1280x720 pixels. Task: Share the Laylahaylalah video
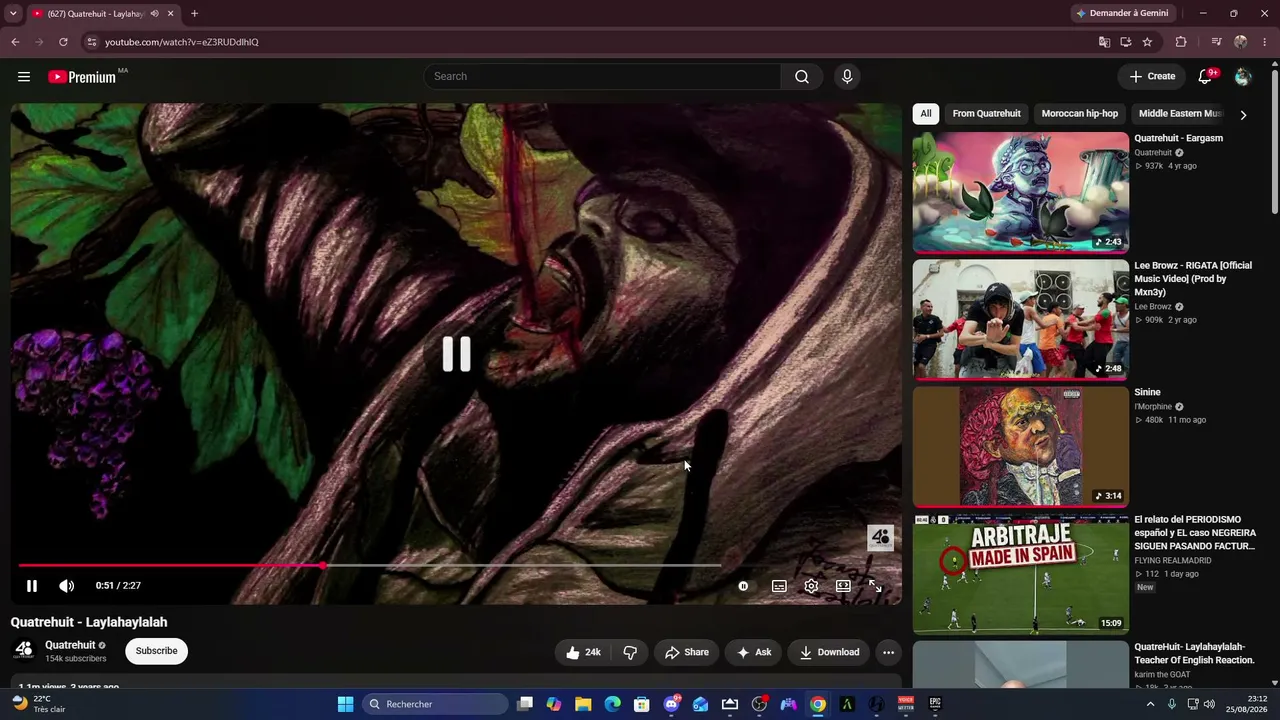pyautogui.click(x=687, y=653)
